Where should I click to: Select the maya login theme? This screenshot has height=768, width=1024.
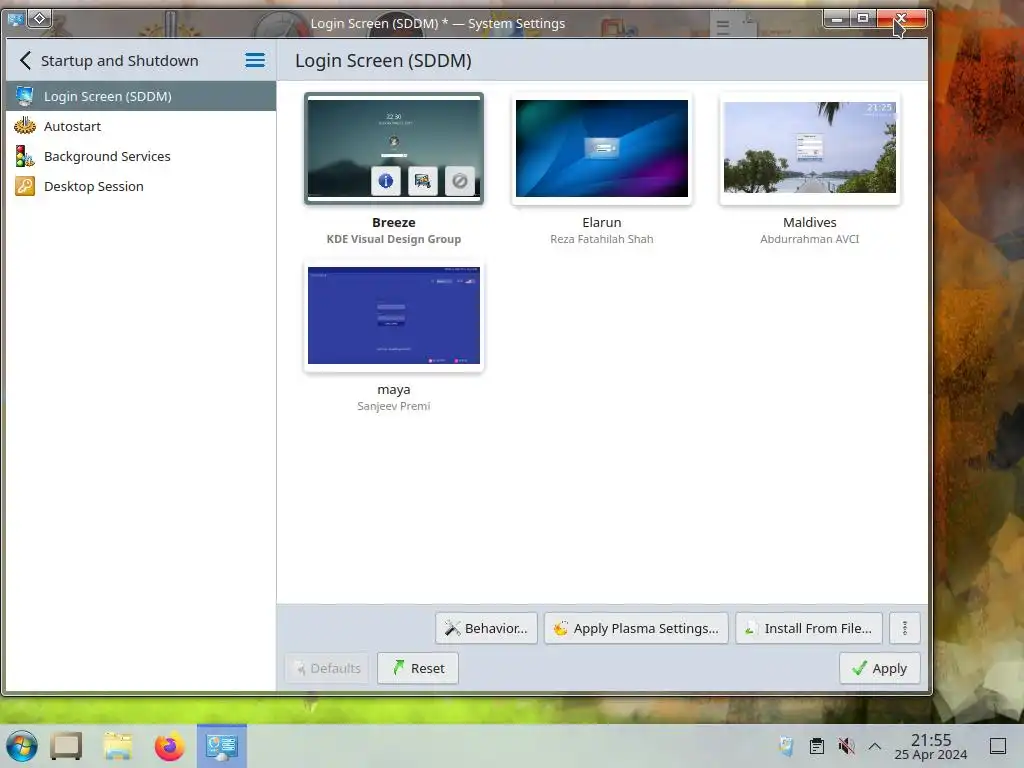coord(394,315)
